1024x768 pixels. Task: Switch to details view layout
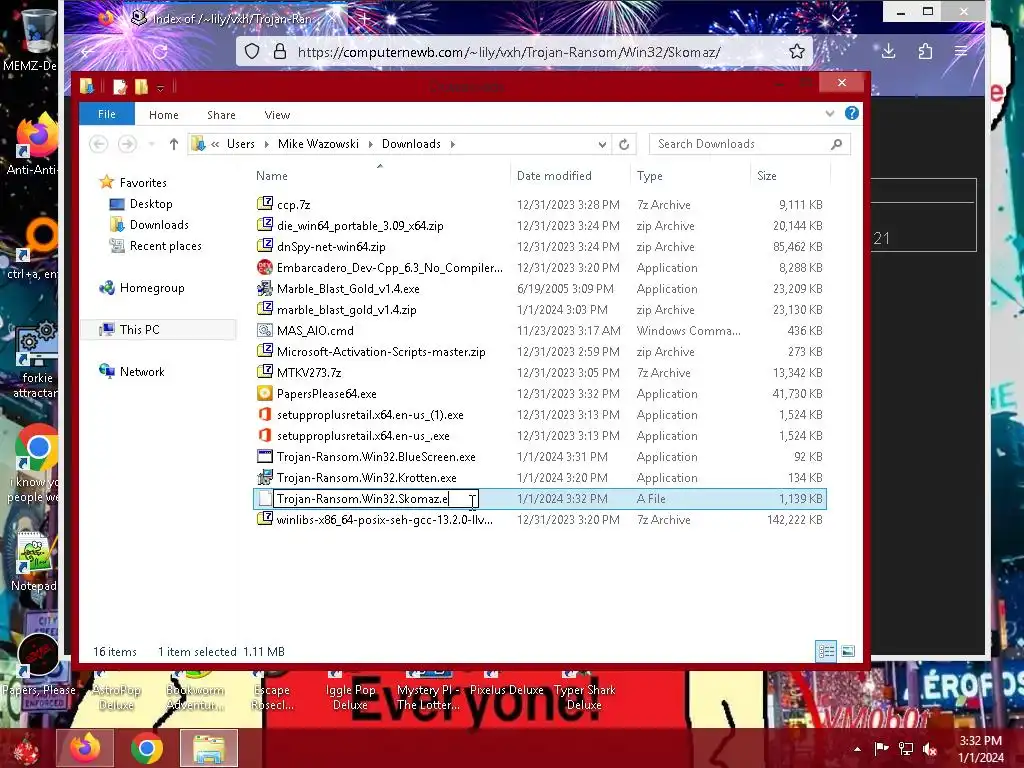pyautogui.click(x=826, y=651)
